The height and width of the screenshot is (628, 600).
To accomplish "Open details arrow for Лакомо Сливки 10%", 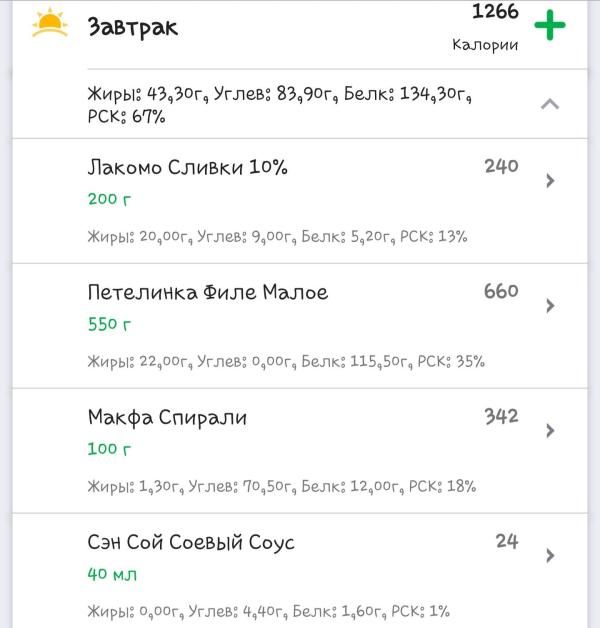I will (x=550, y=181).
